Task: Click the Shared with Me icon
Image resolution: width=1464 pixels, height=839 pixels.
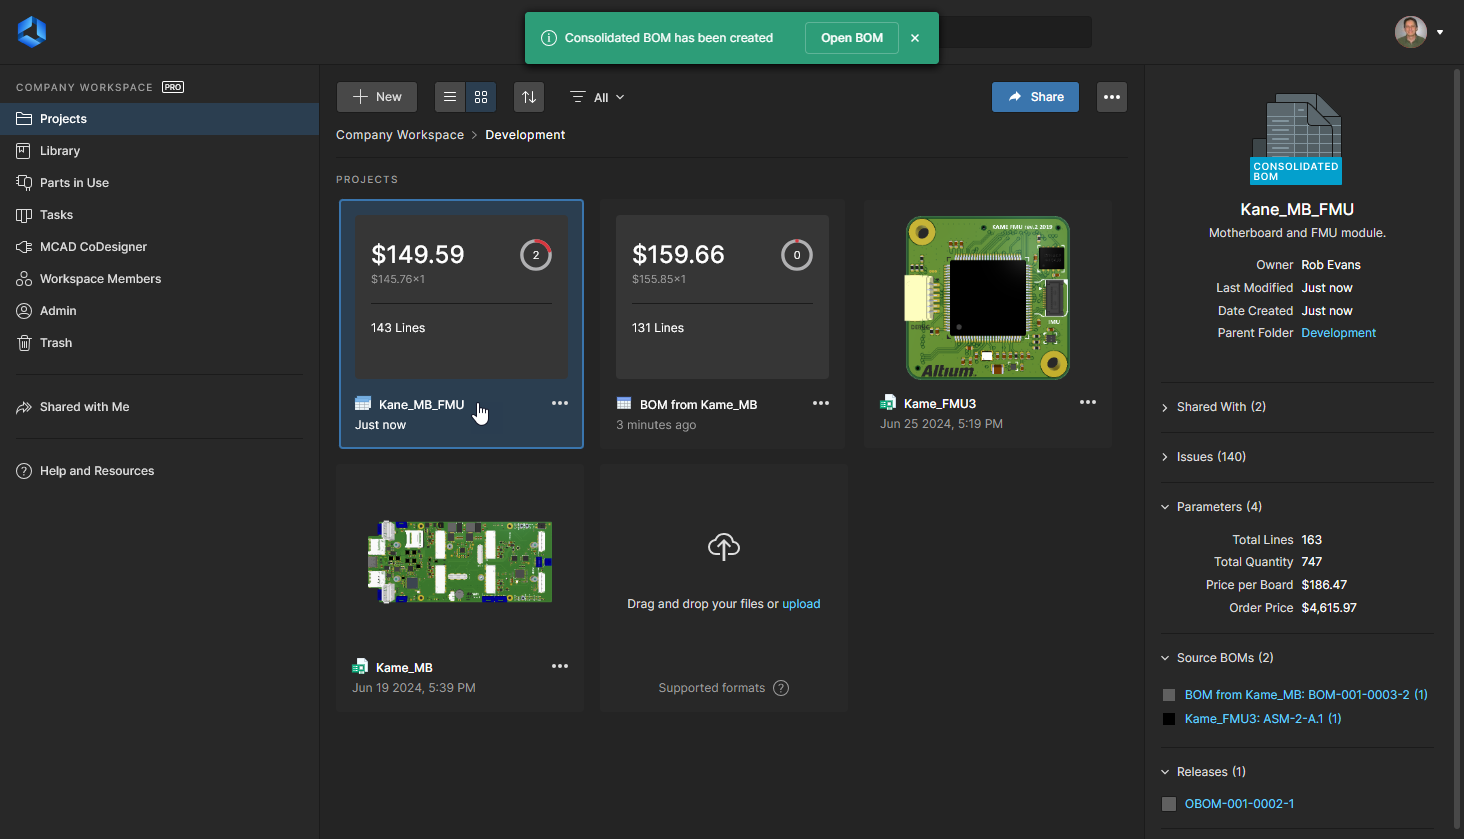Action: point(24,407)
